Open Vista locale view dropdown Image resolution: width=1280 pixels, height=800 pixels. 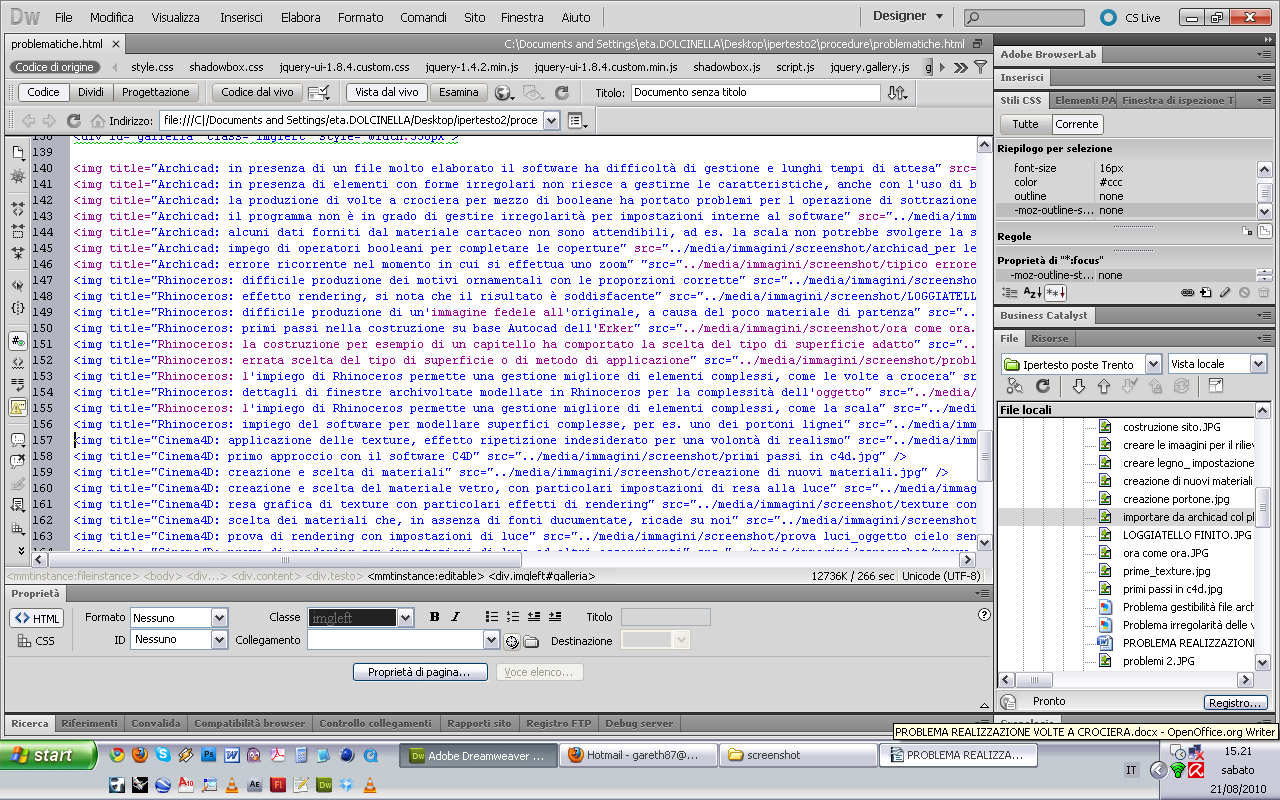click(x=1258, y=364)
